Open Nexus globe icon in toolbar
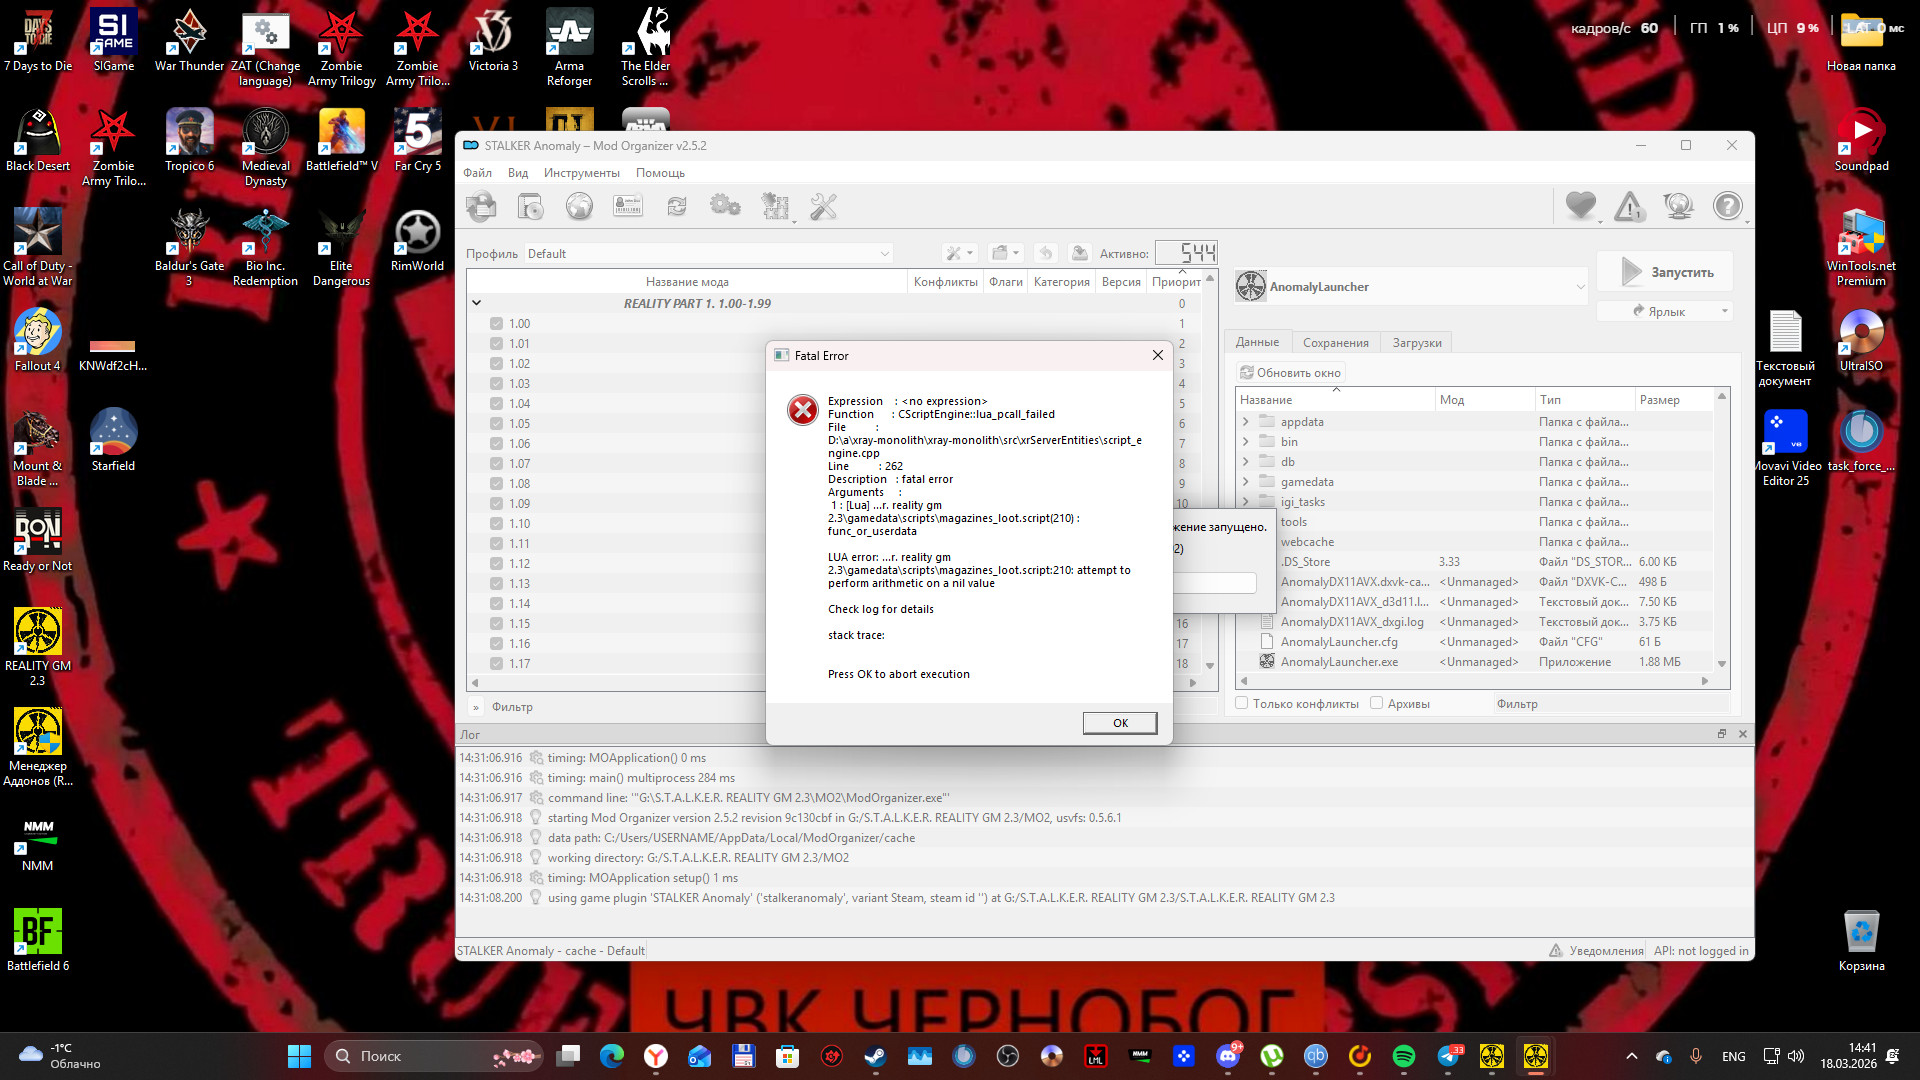Image resolution: width=1920 pixels, height=1080 pixels. [579, 207]
